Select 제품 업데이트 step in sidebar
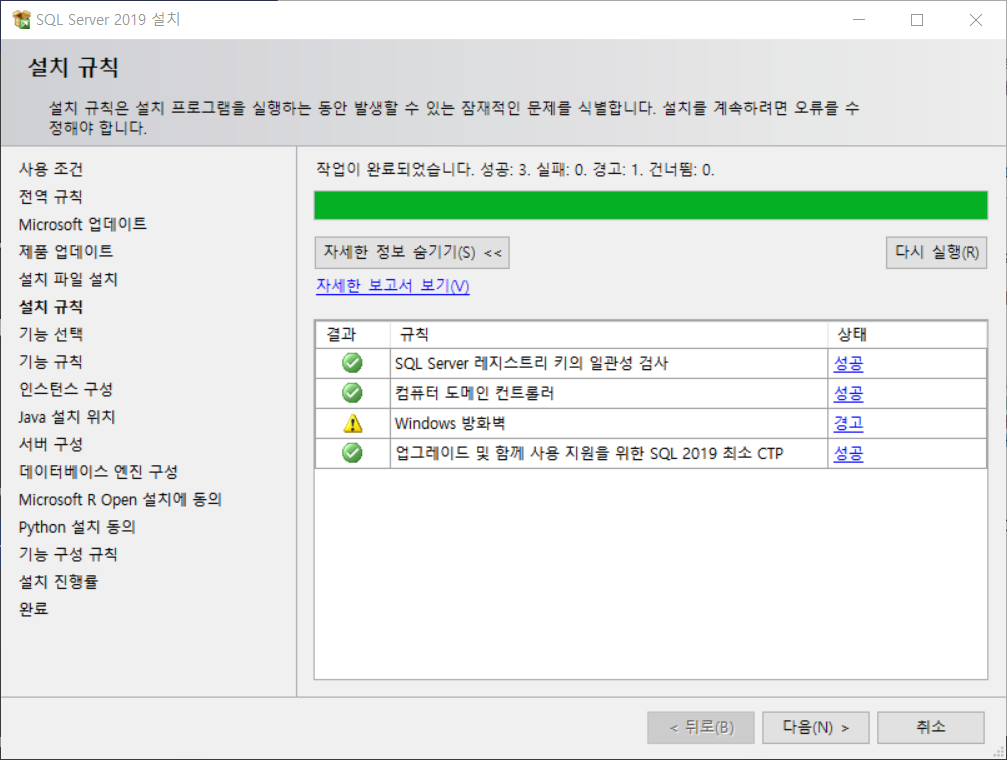Viewport: 1007px width, 760px height. pos(66,251)
